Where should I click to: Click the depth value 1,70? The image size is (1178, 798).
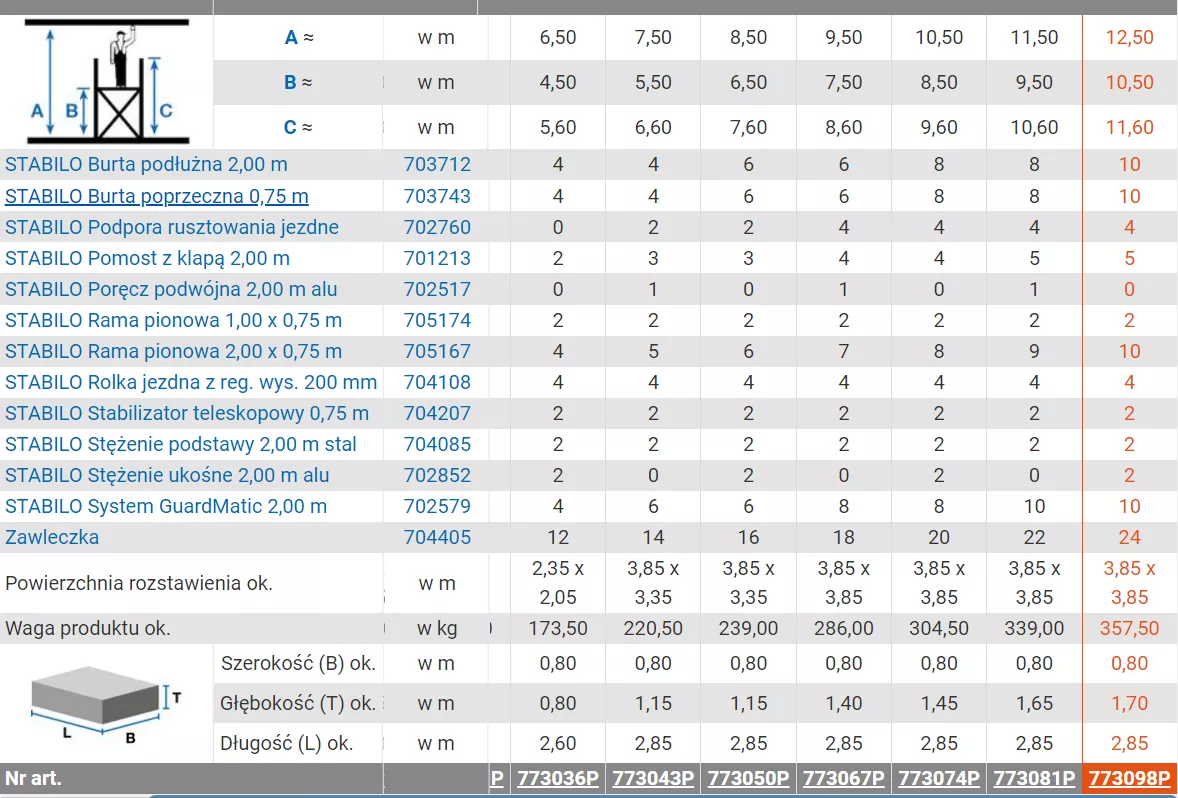tap(1130, 703)
